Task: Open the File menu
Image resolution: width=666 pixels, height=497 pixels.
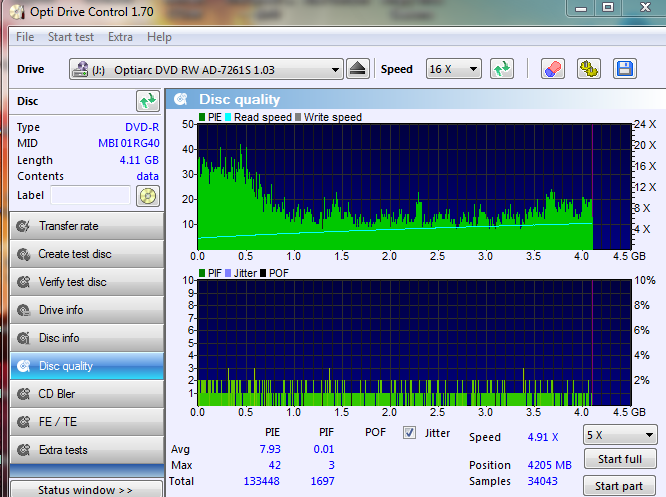Action: coord(25,37)
